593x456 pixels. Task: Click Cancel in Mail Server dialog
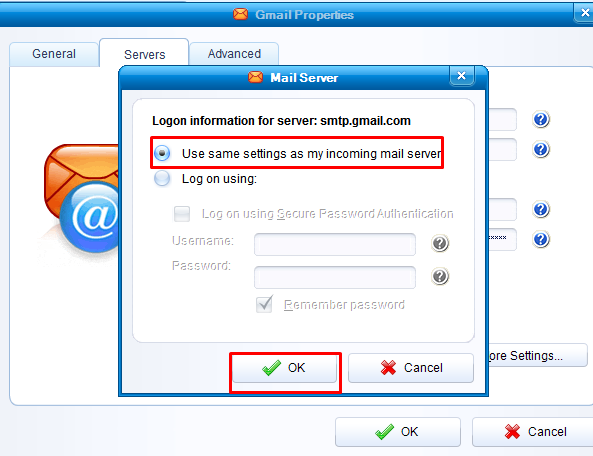tap(411, 368)
